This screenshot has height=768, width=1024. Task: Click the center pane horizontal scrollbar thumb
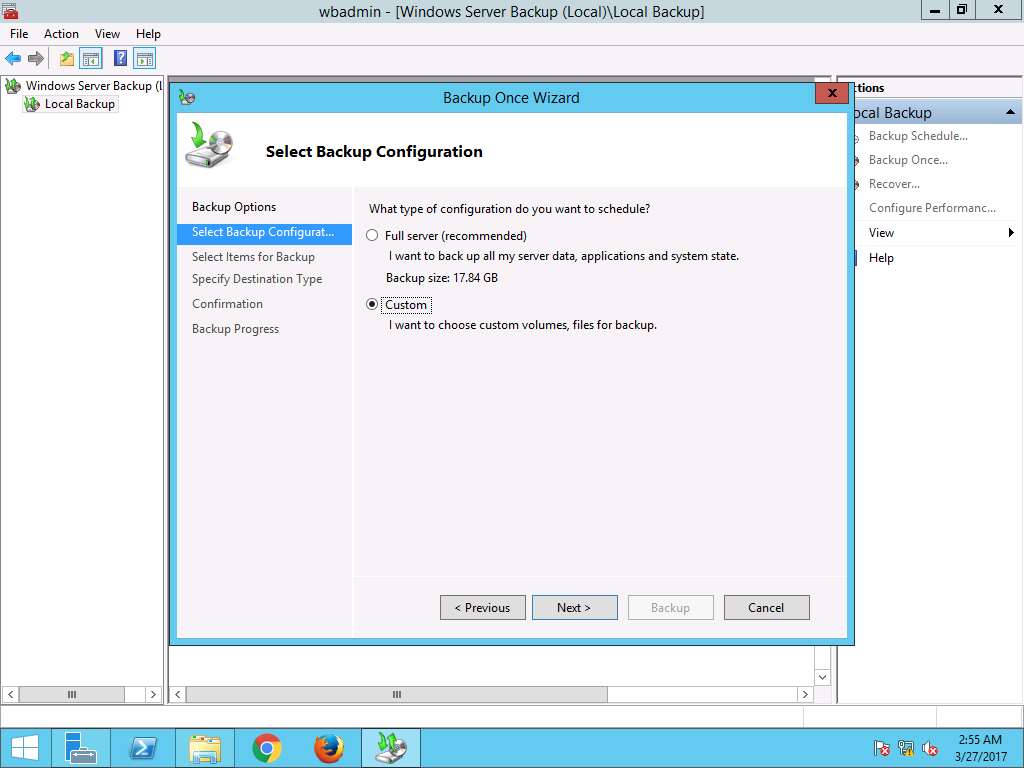pos(396,694)
